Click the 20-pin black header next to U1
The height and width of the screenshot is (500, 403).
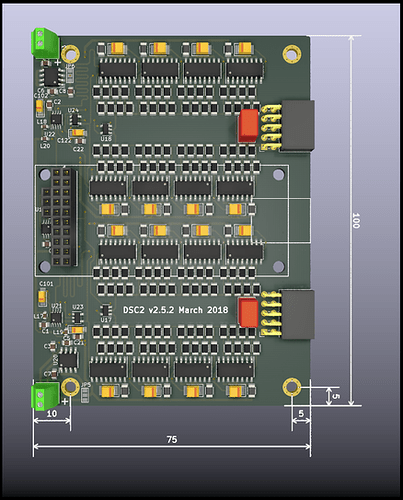pyautogui.click(x=65, y=217)
